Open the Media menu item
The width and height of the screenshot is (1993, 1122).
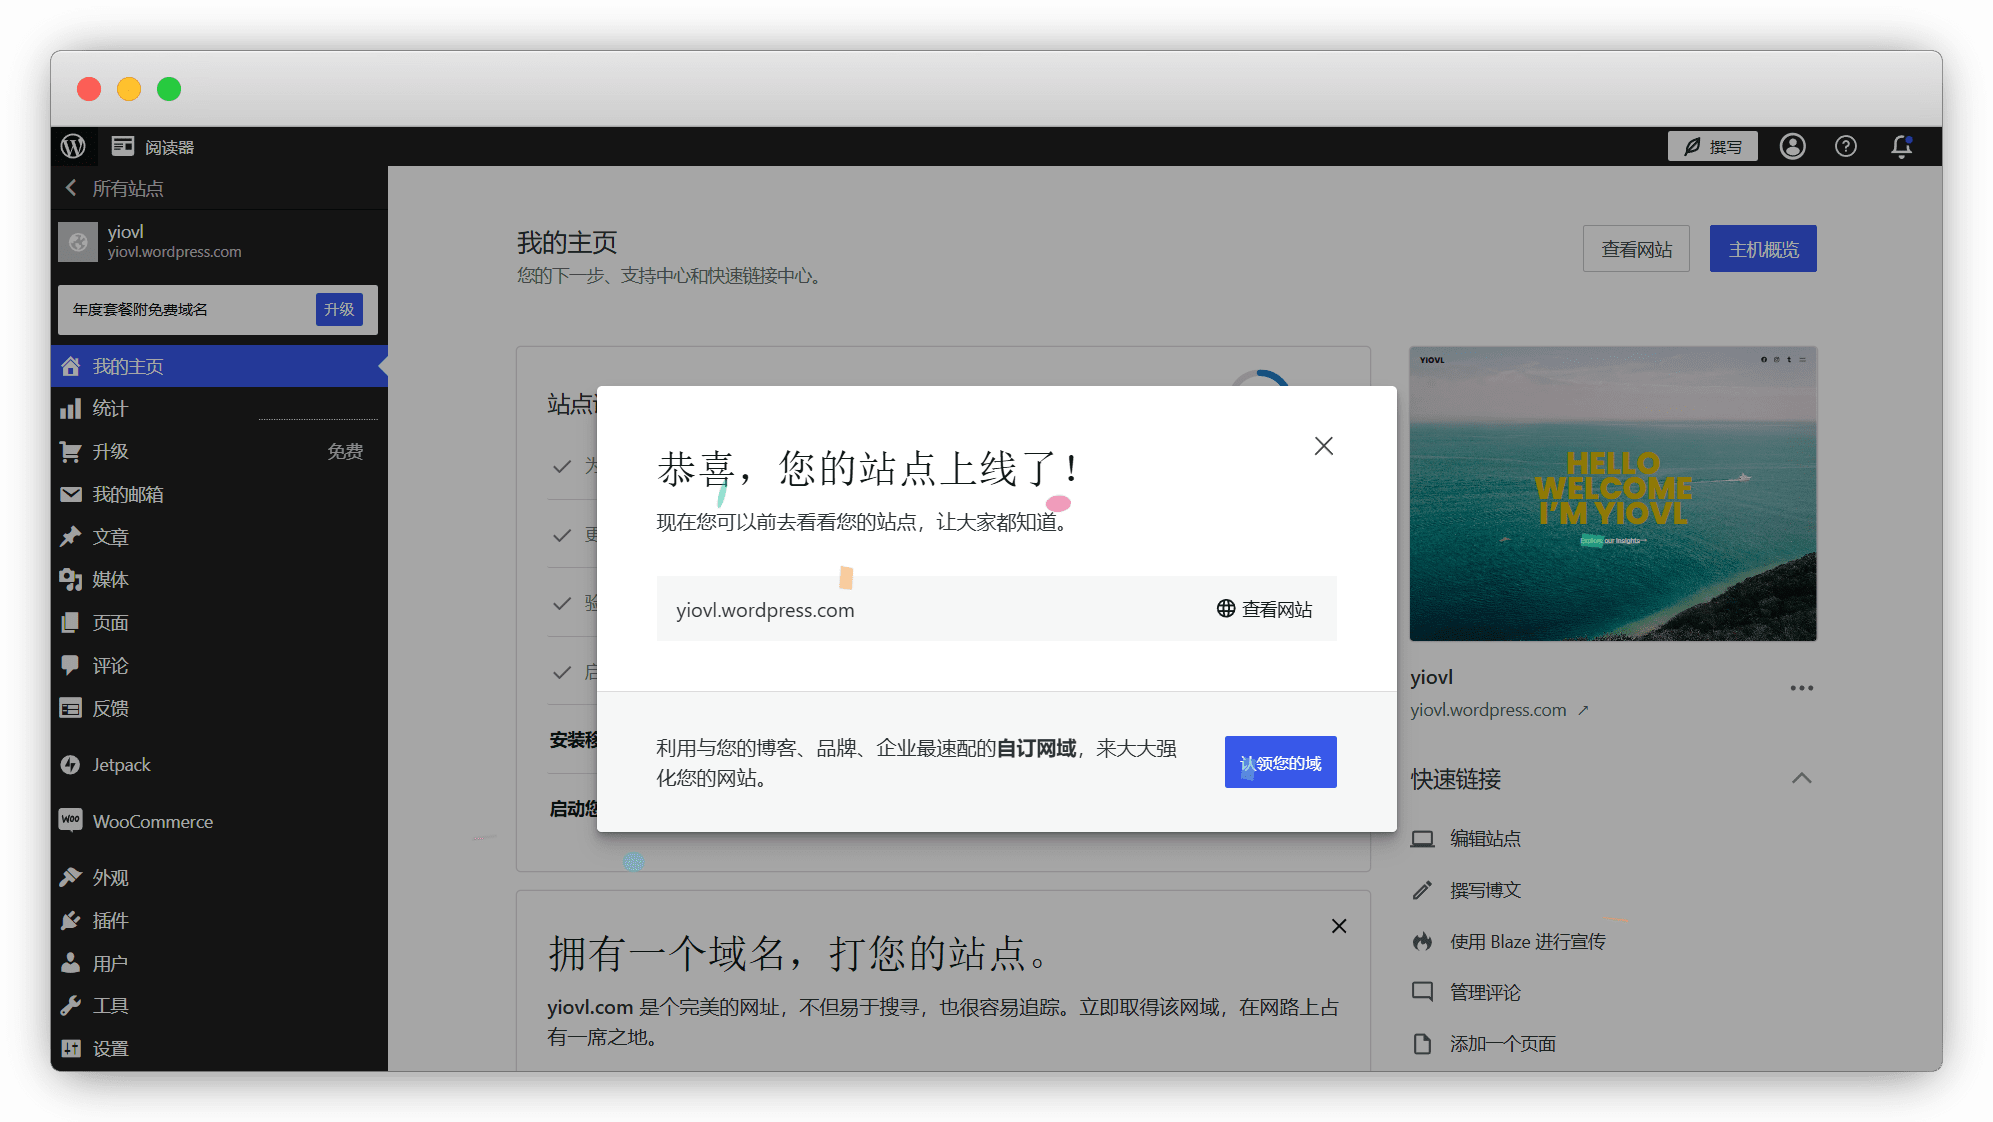(110, 580)
